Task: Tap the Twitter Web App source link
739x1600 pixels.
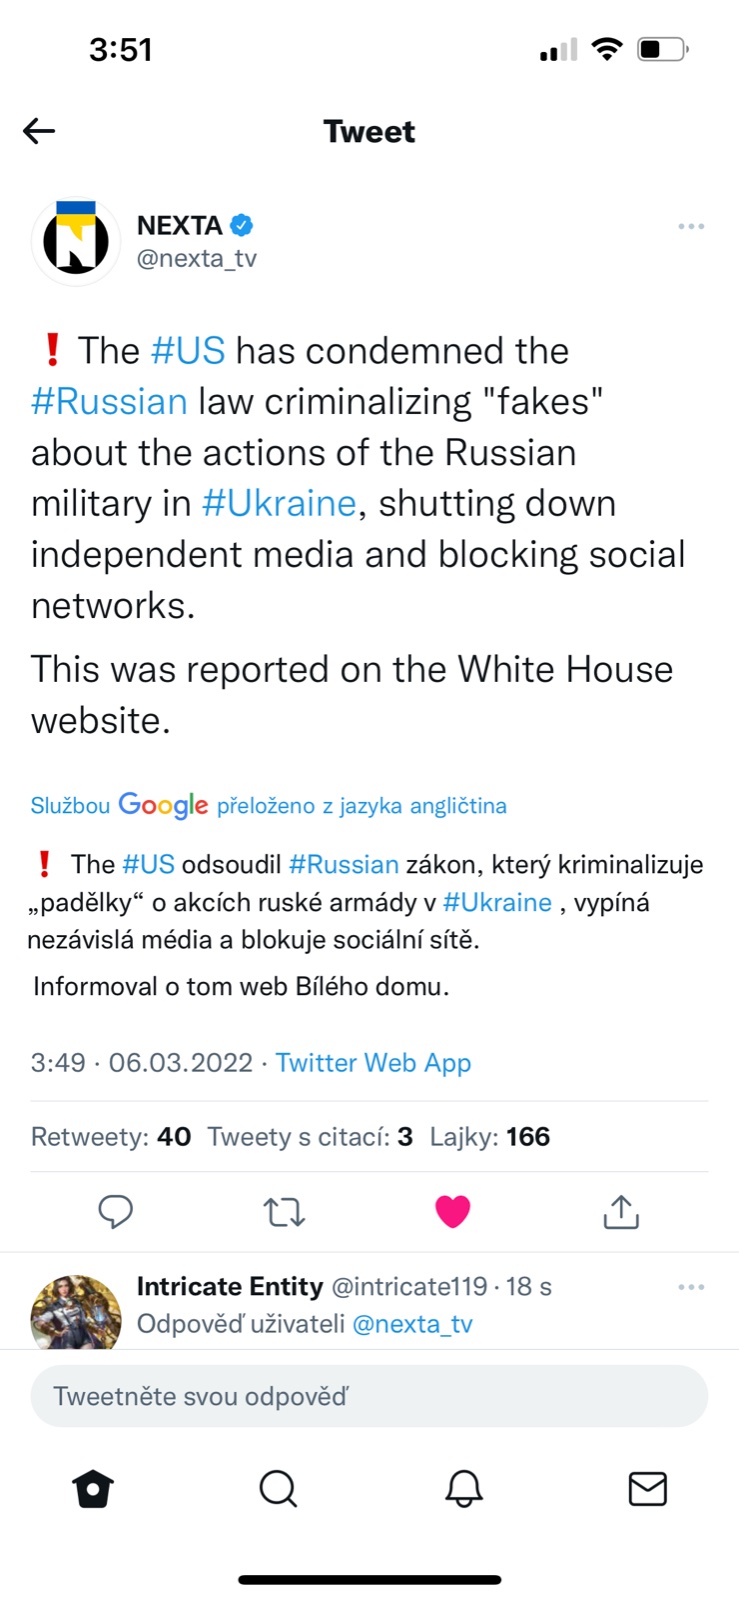Action: click(373, 1063)
